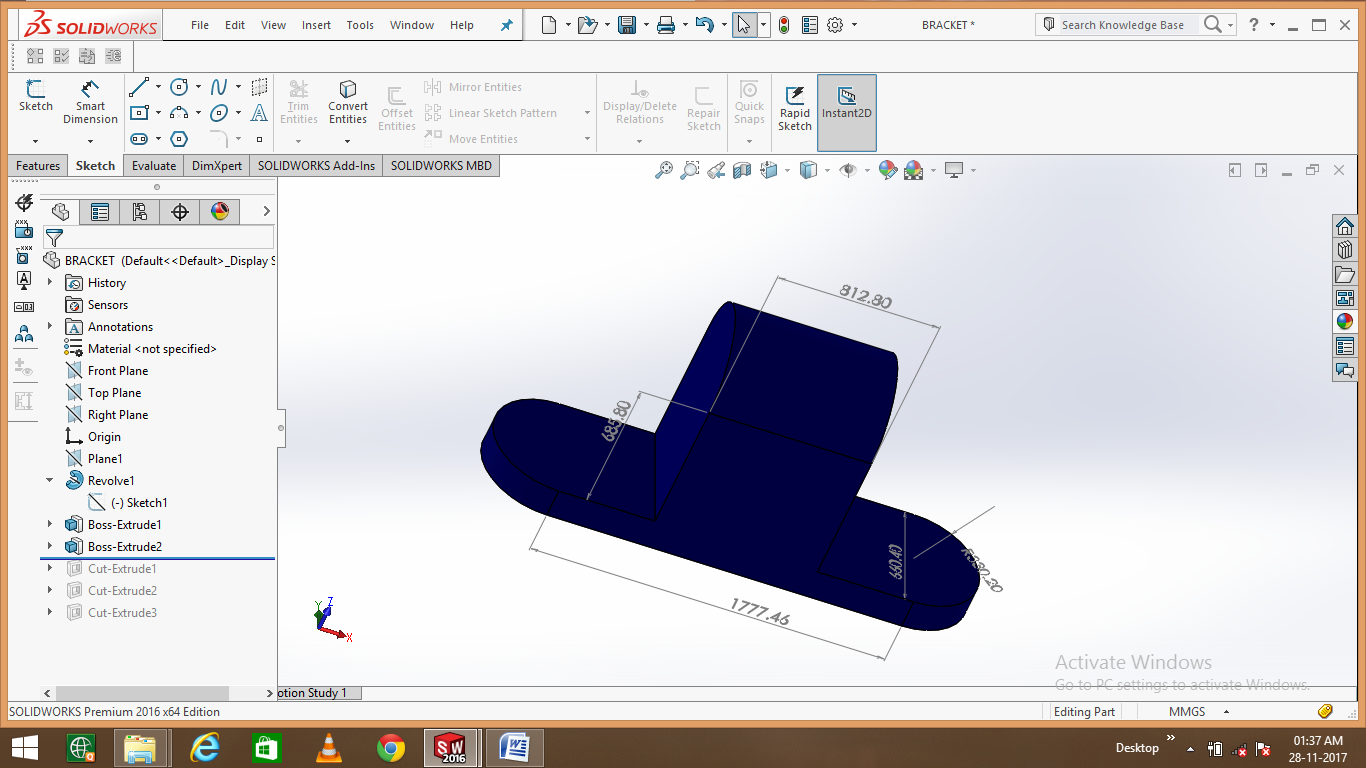Toggle Hide/Show Items in the view toolbar
This screenshot has height=768, width=1366.
849,170
